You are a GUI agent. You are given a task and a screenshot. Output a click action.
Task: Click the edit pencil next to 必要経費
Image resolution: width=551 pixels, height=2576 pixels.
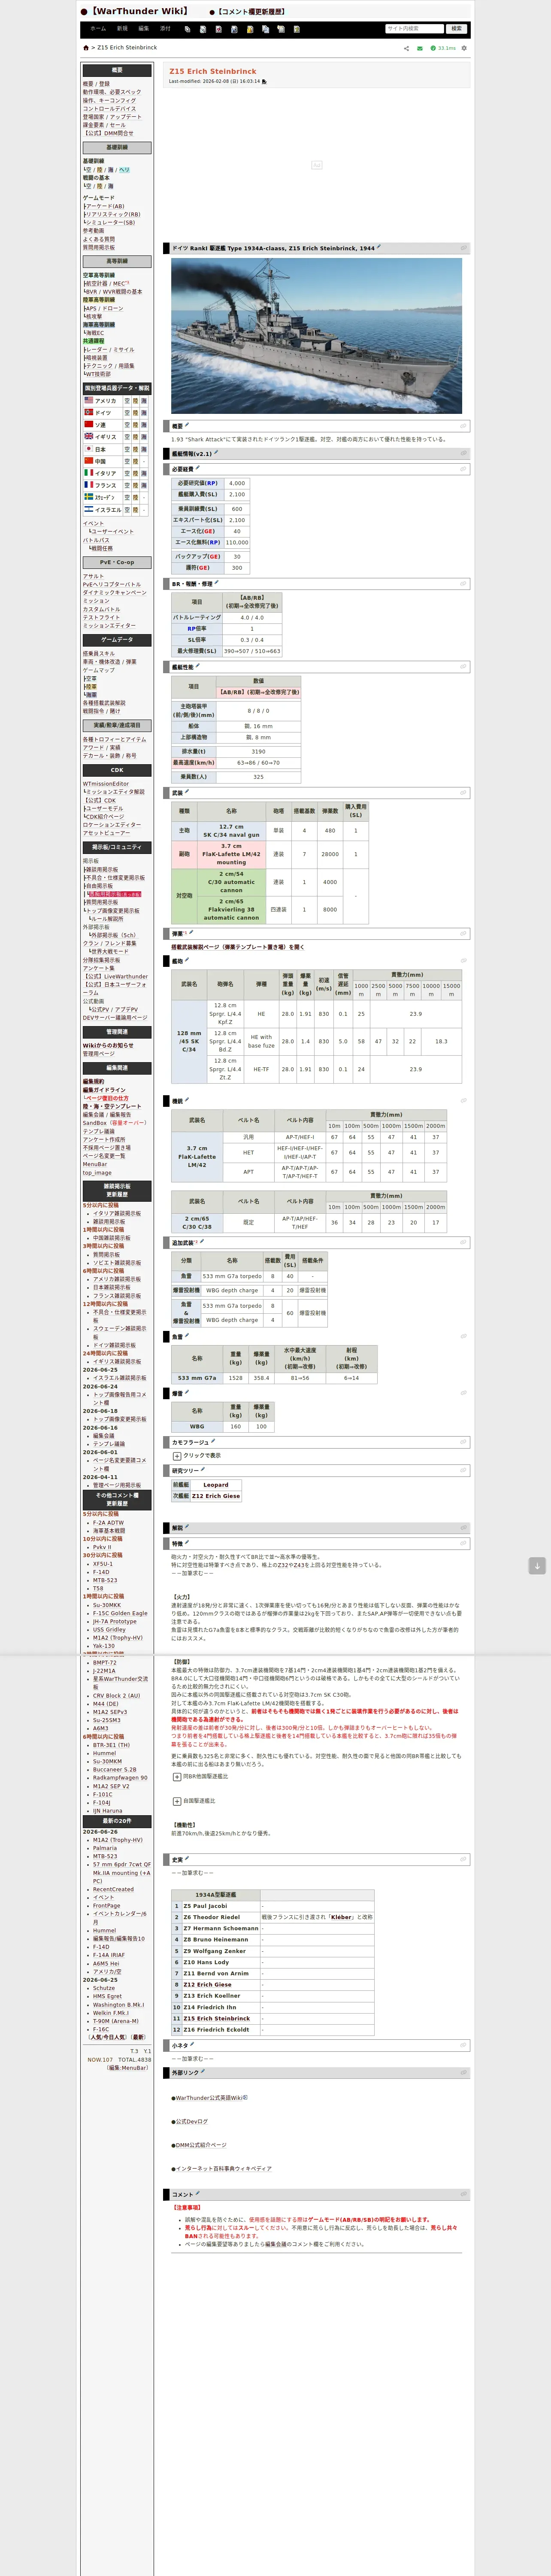[x=198, y=468]
